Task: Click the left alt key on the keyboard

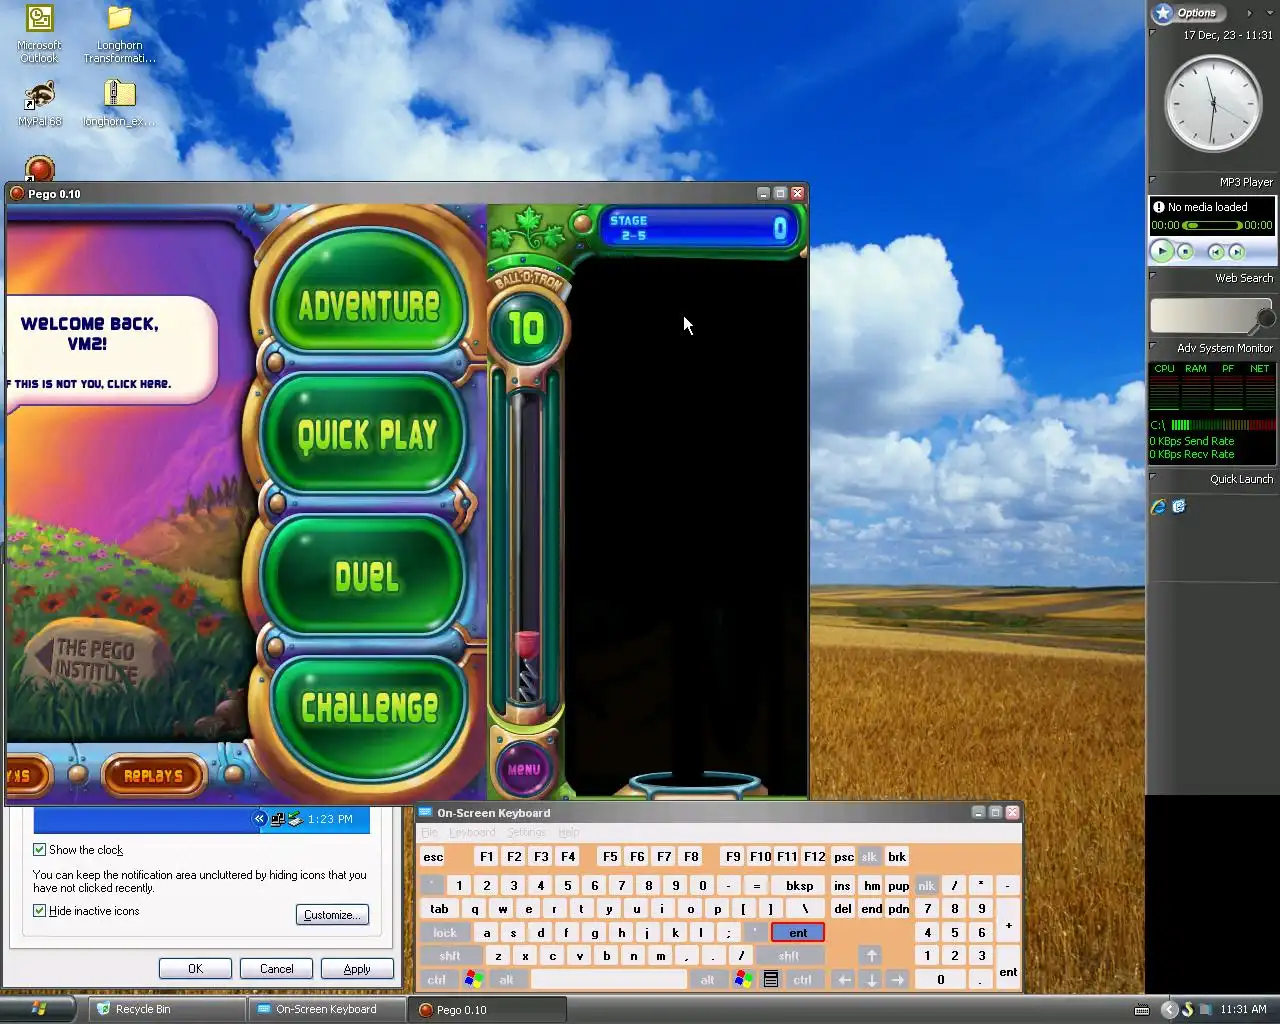Action: click(506, 980)
